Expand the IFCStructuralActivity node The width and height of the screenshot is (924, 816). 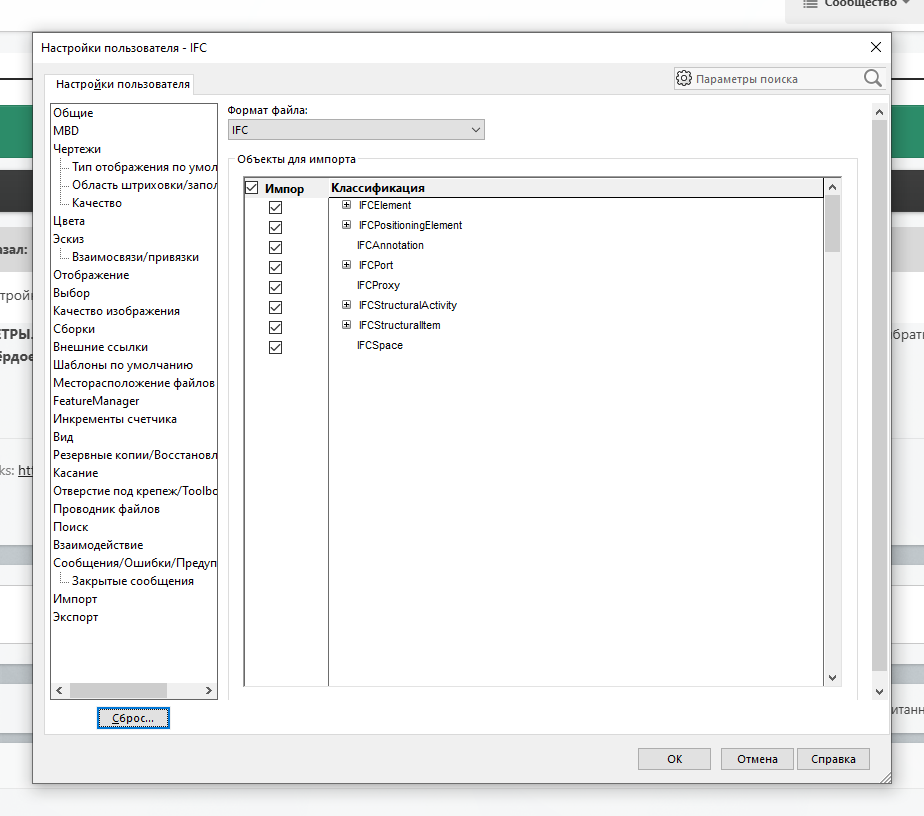pyautogui.click(x=346, y=306)
